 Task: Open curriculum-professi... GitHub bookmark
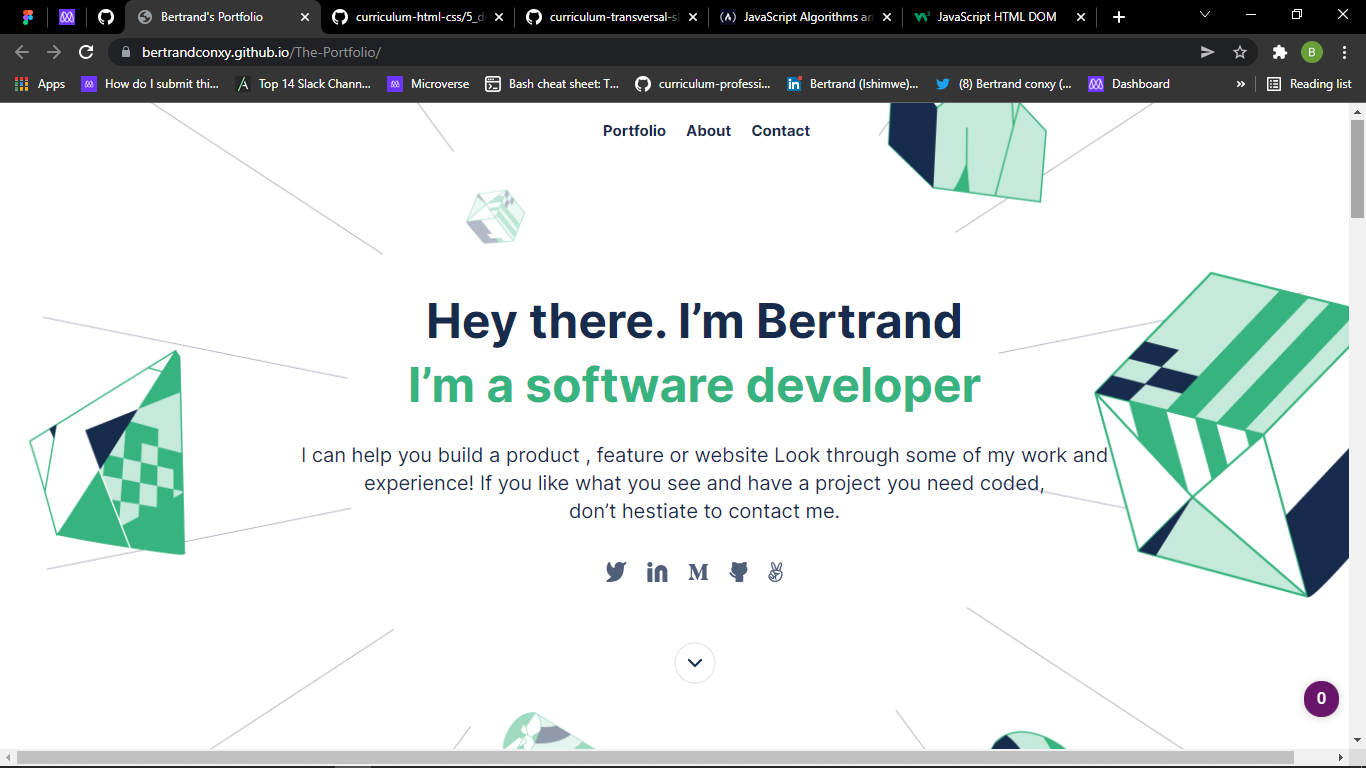[703, 84]
